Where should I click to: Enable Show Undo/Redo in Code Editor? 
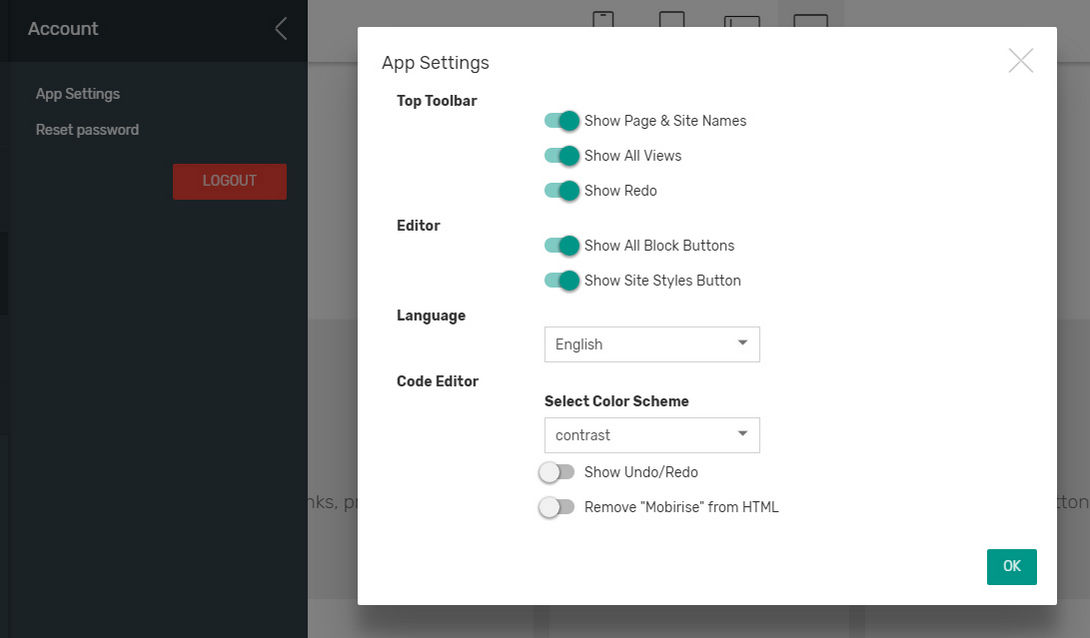tap(557, 472)
